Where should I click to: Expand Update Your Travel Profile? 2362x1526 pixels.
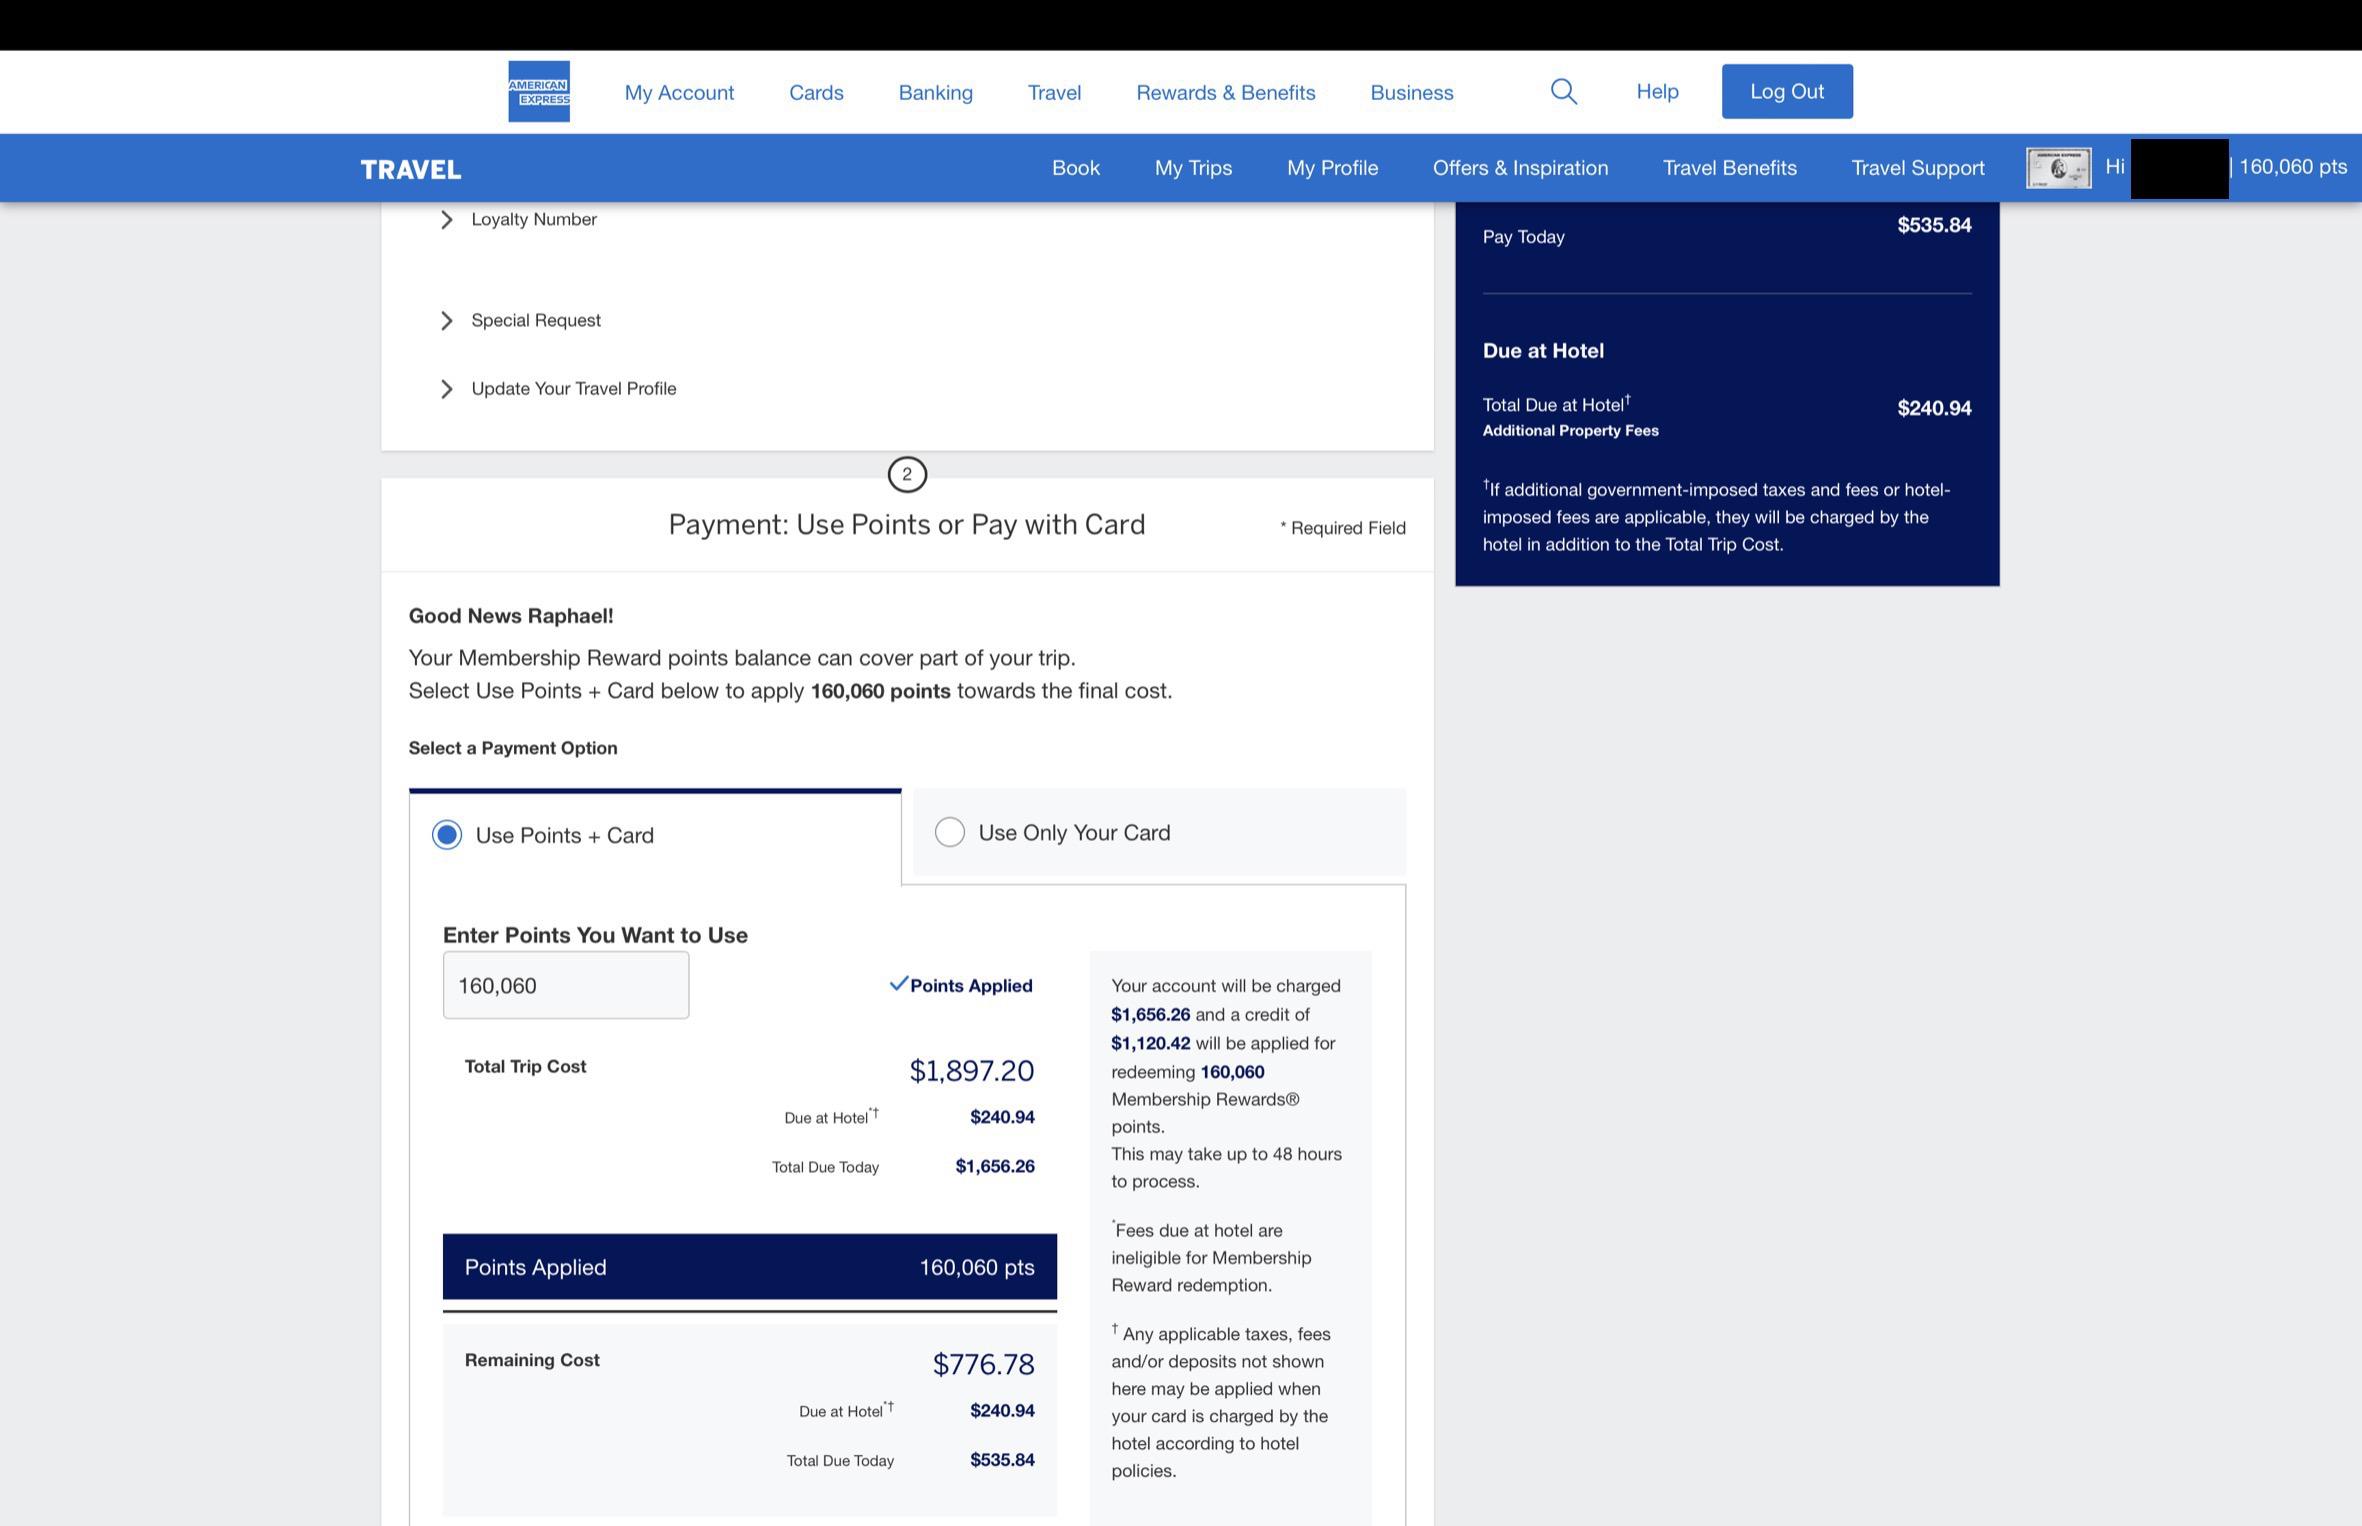(x=573, y=388)
